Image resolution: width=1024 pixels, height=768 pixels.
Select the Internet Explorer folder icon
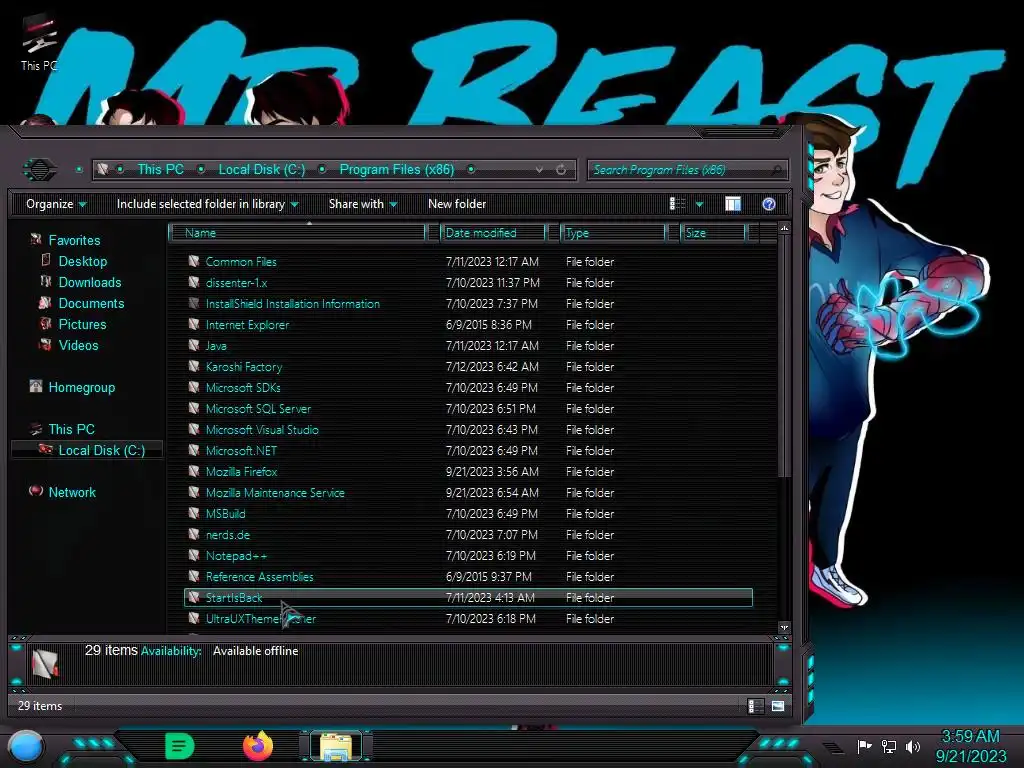click(x=194, y=324)
